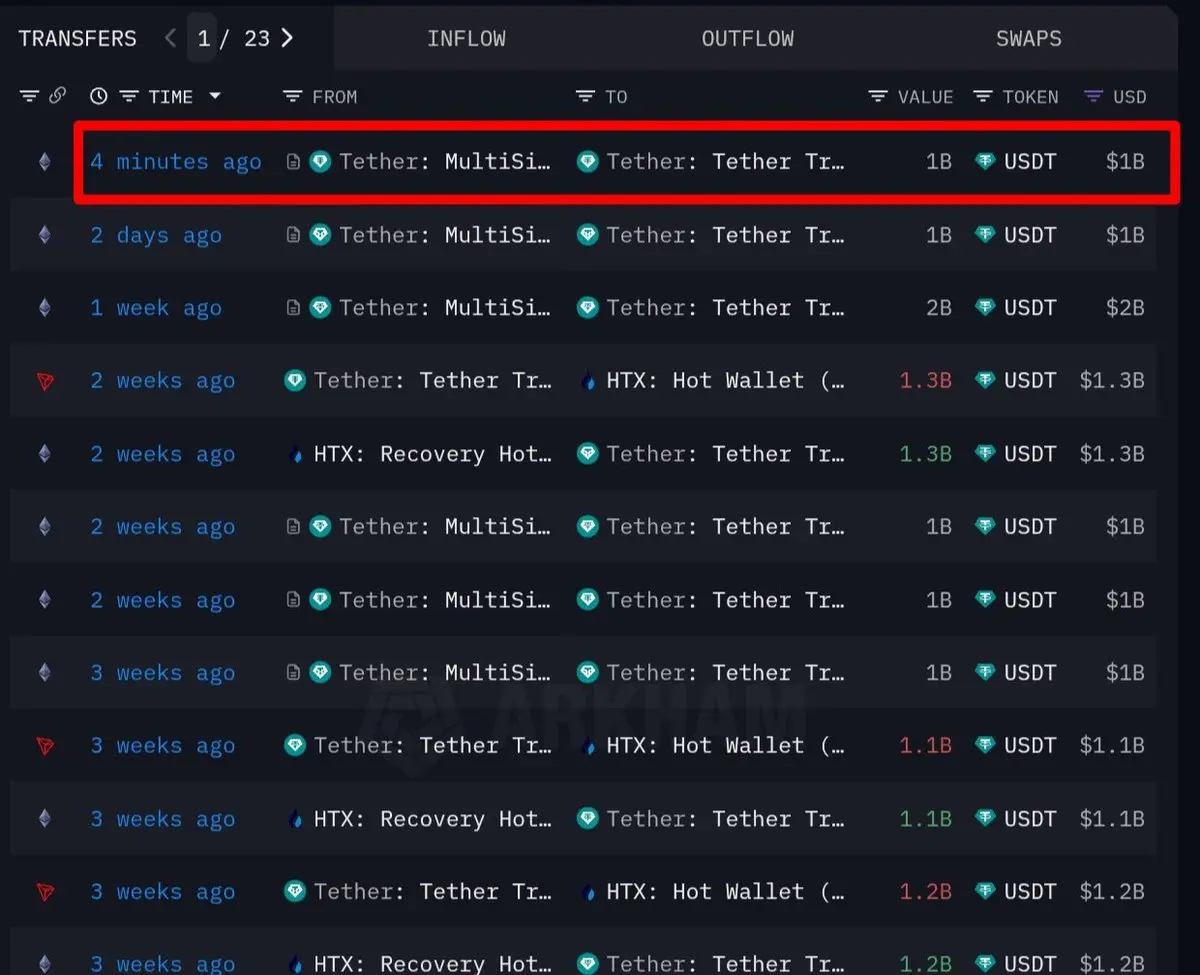Click HTX flame logo on red 1.1B row recipient

coord(587,746)
